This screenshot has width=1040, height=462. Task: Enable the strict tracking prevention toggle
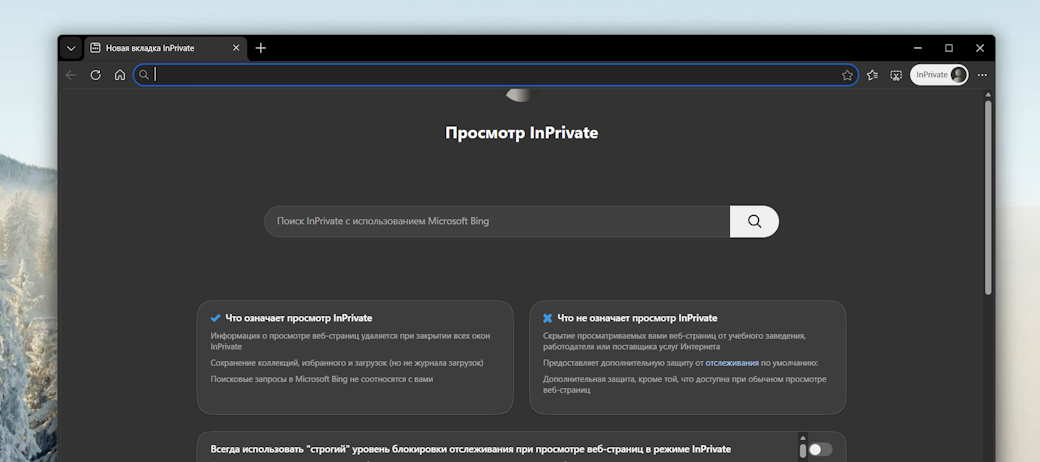pos(820,449)
